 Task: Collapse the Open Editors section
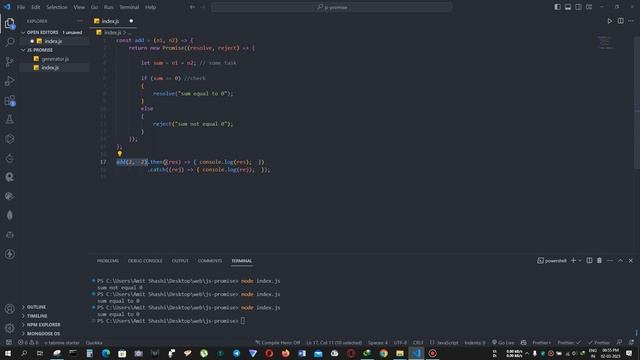pyautogui.click(x=53, y=32)
